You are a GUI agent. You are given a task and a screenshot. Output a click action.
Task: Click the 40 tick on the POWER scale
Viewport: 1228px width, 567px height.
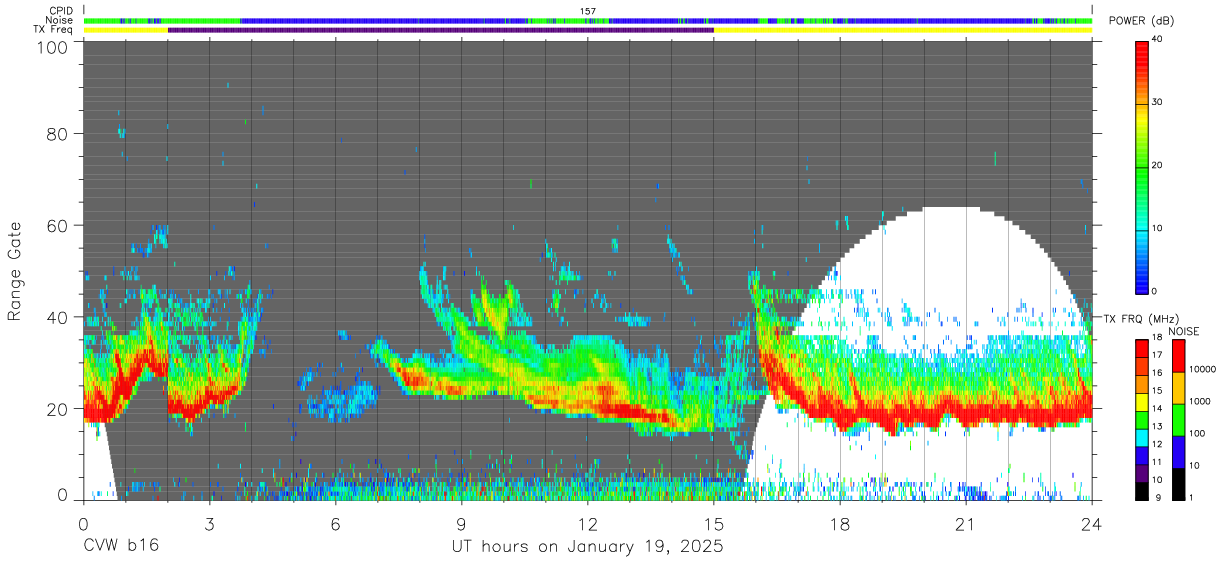pos(1158,39)
